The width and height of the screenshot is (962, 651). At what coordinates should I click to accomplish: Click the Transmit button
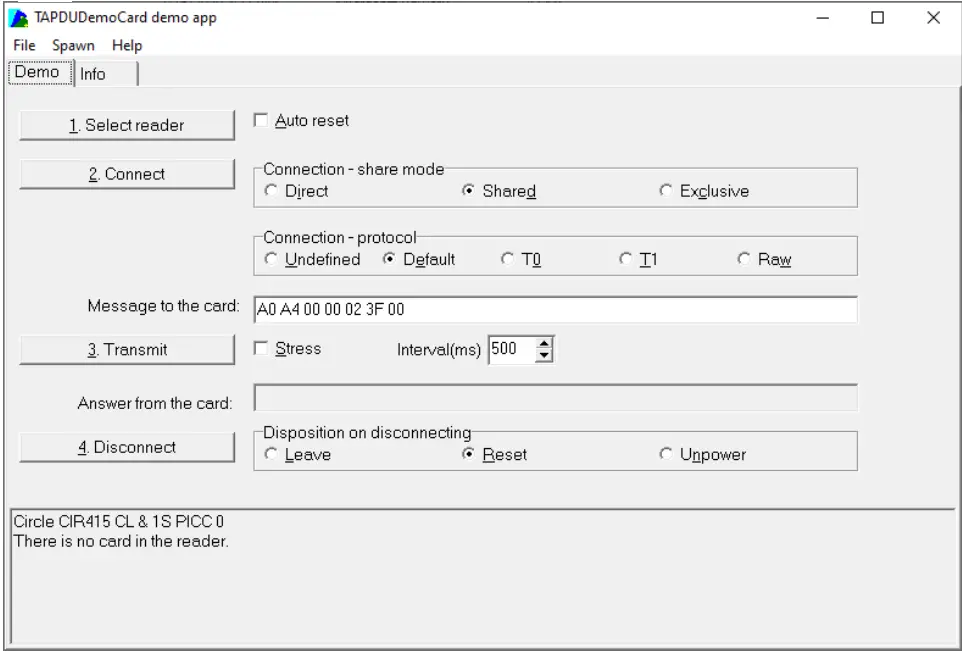[x=127, y=350]
